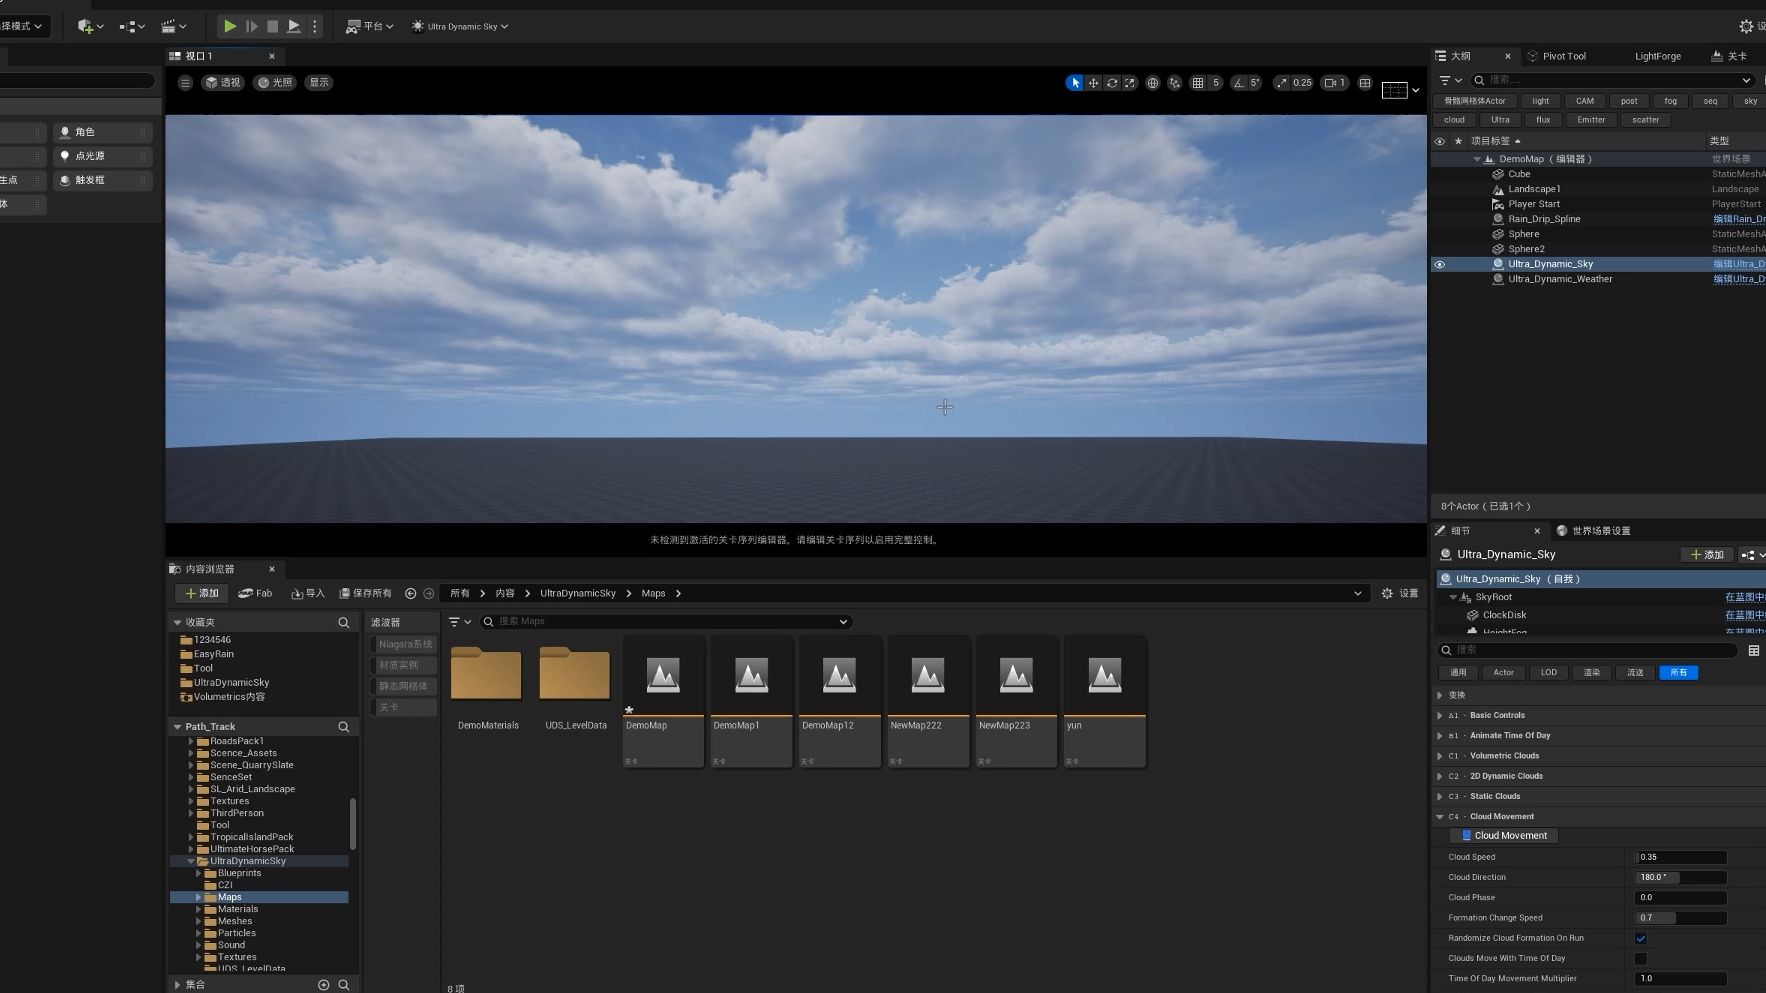This screenshot has height=993, width=1766.
Task: Switch to the LightForge tab
Action: 1658,56
